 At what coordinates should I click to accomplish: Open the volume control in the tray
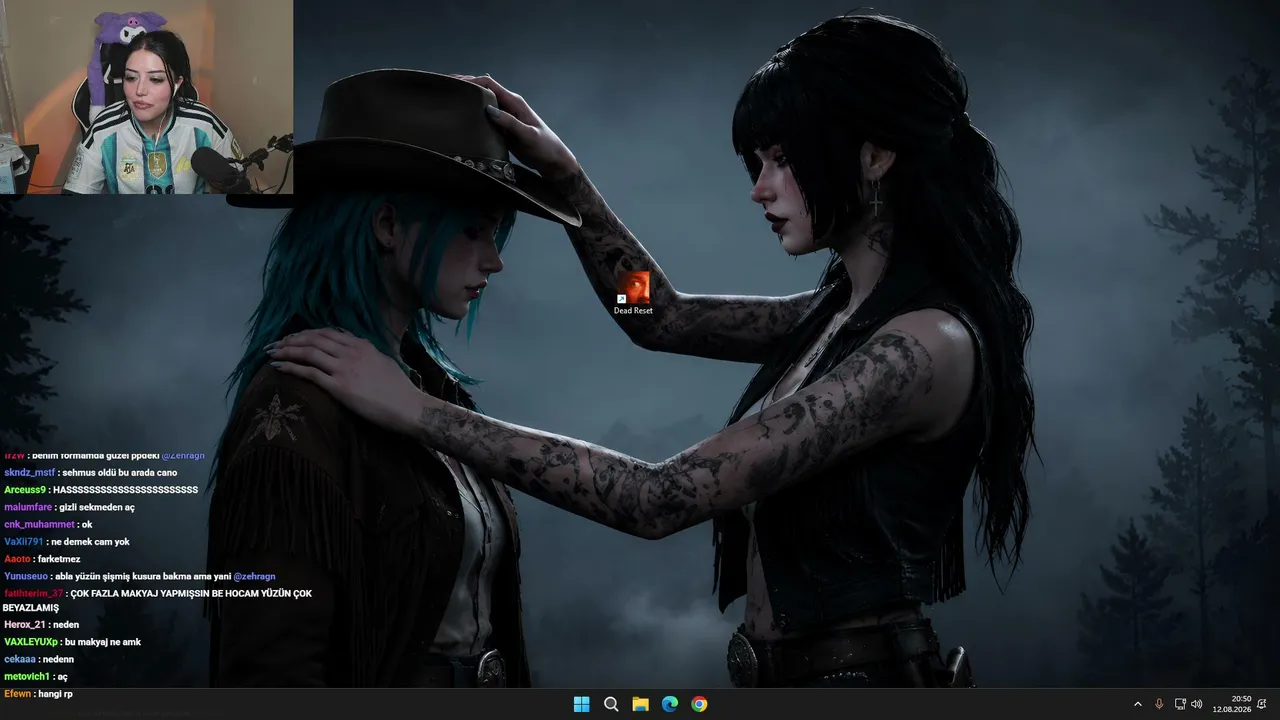click(x=1197, y=704)
